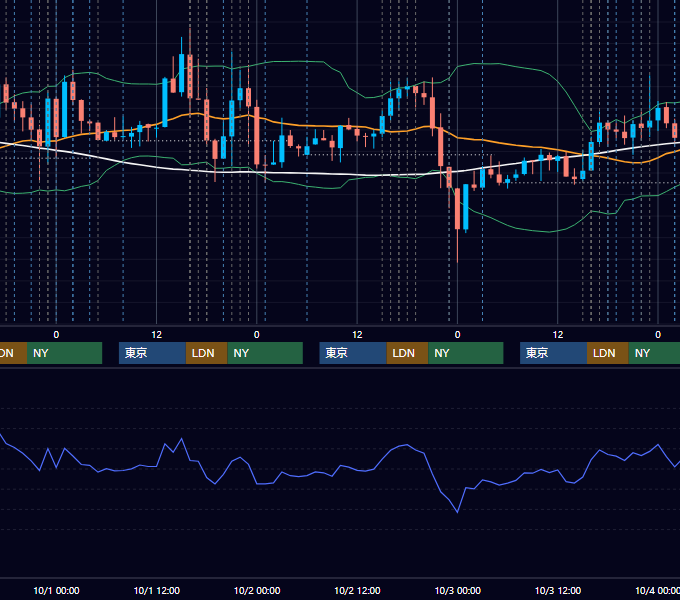680x600 pixels.
Task: Click the 10/2 12:00 date label
Action: (357, 590)
